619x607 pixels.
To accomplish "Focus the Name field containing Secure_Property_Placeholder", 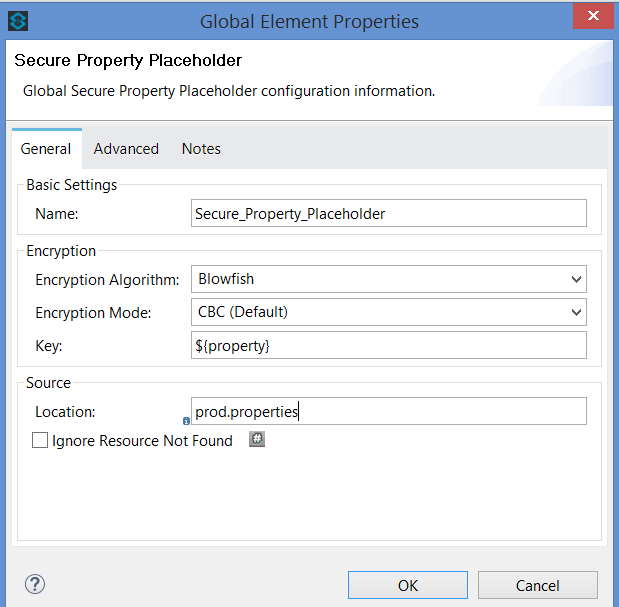I will [x=388, y=213].
